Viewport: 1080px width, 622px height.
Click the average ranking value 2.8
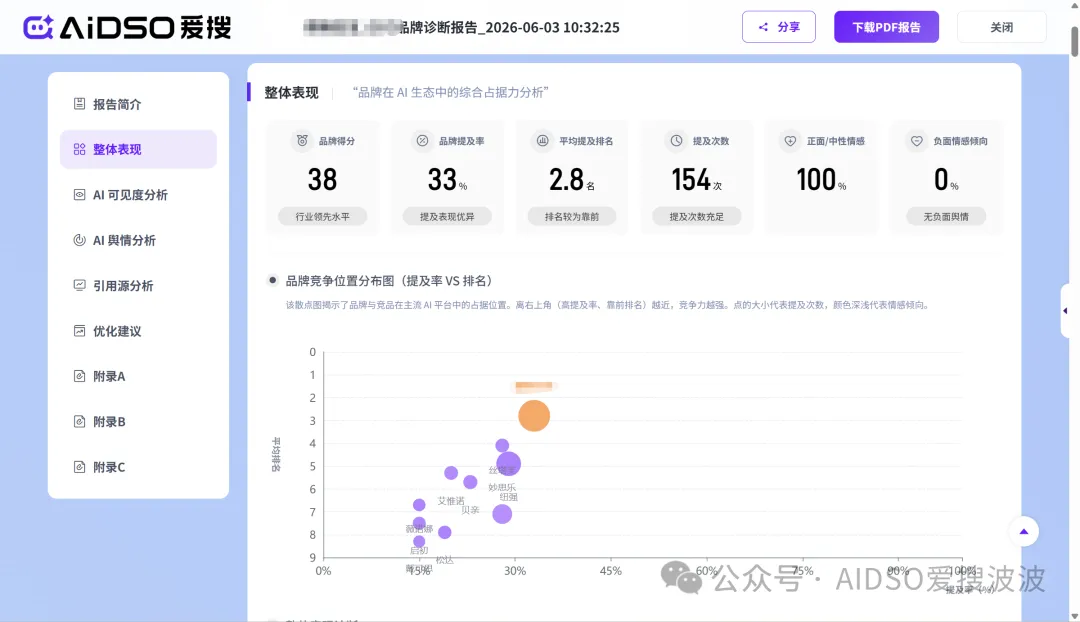[x=572, y=180]
